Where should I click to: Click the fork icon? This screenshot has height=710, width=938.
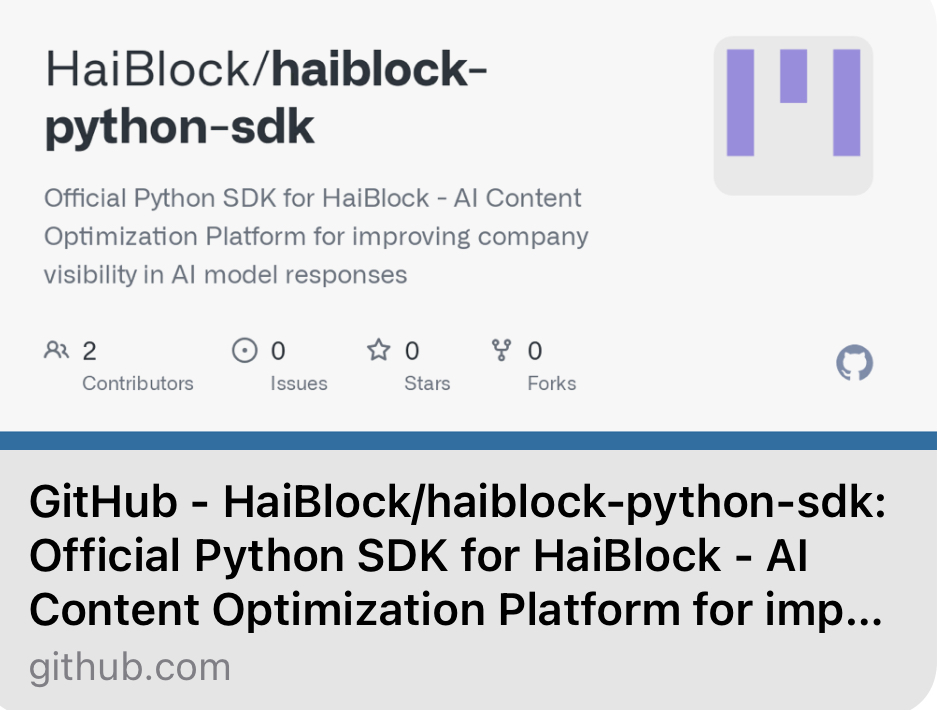[501, 350]
